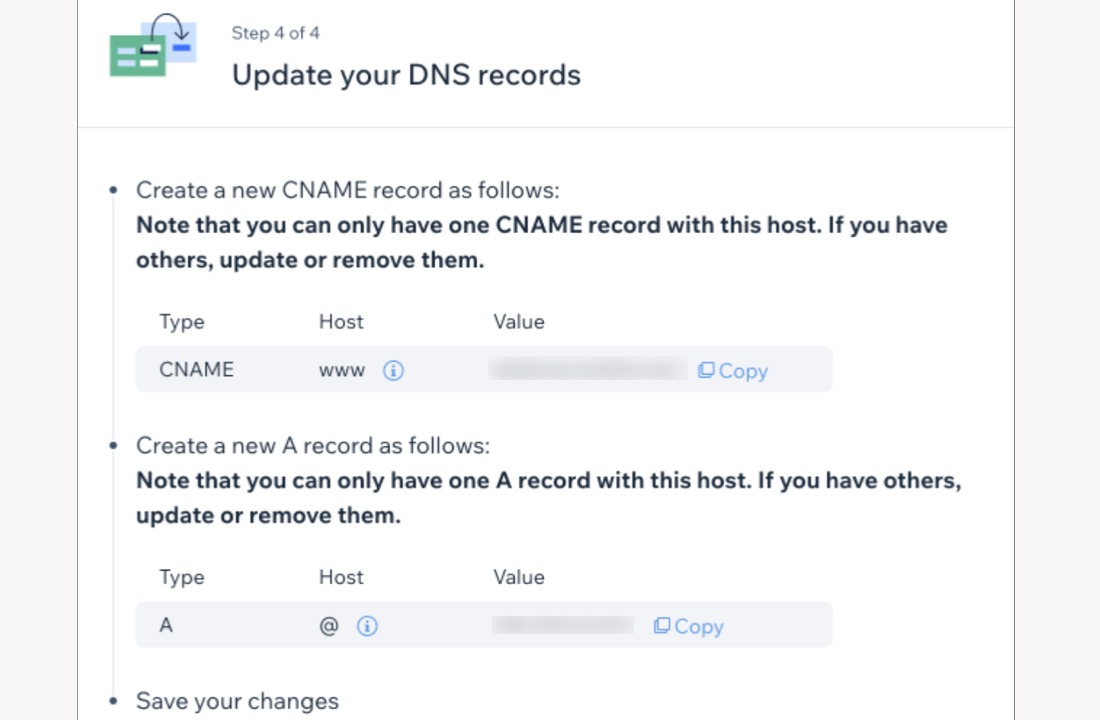Select the A record row
Screen dimensions: 1100x720
(x=484, y=626)
